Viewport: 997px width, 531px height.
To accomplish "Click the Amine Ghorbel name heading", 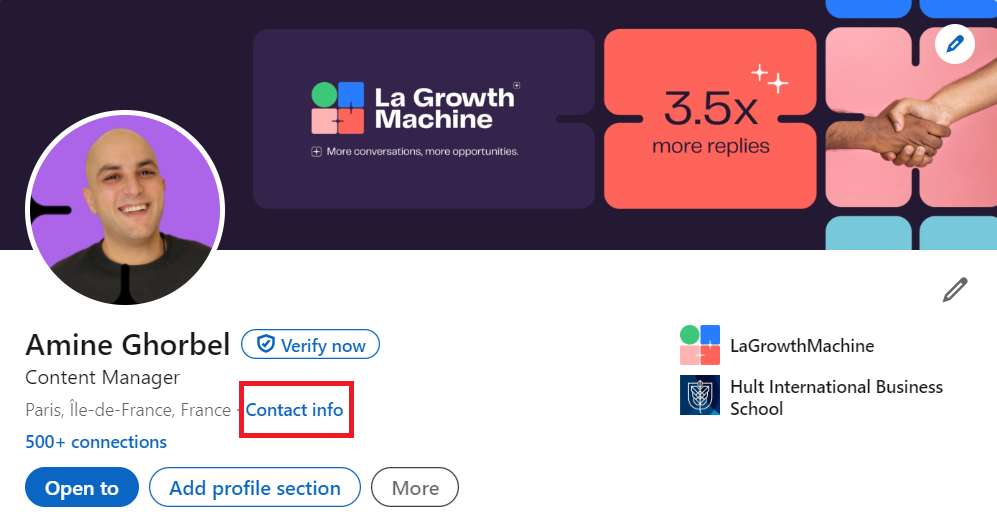I will 128,344.
